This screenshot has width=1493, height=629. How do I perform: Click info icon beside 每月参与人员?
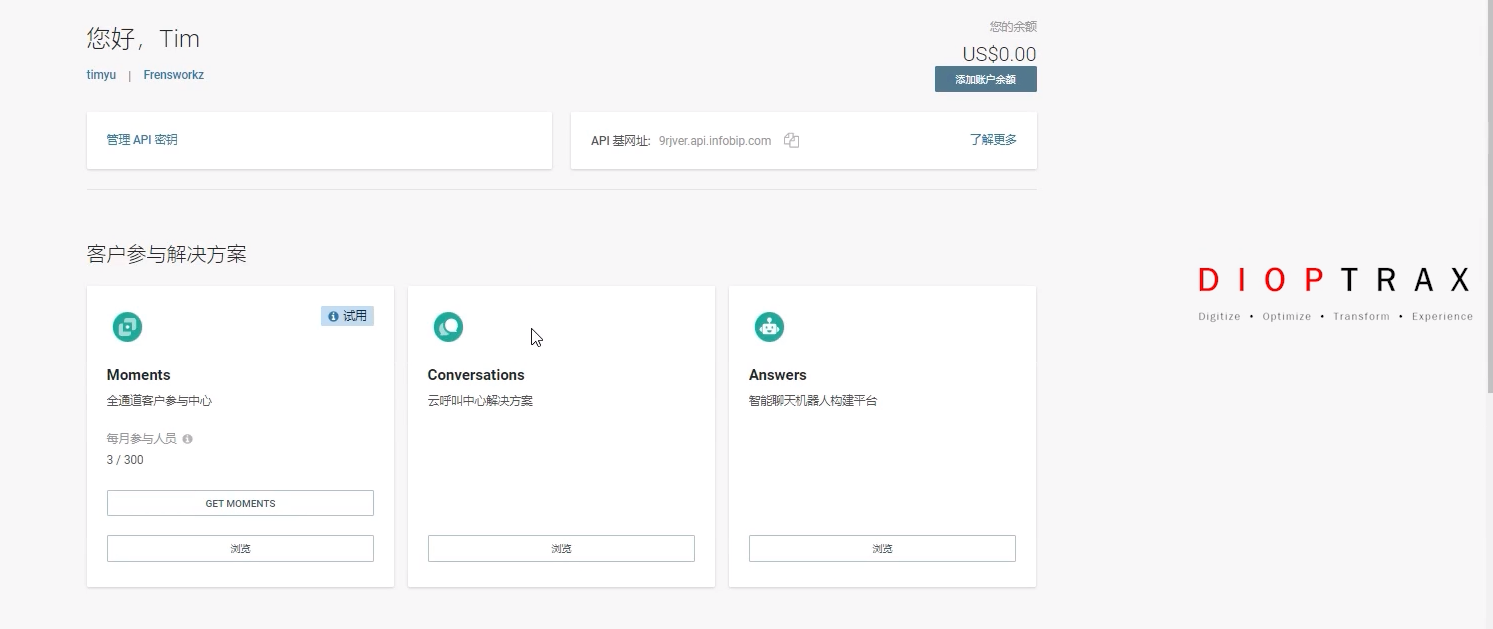187,439
